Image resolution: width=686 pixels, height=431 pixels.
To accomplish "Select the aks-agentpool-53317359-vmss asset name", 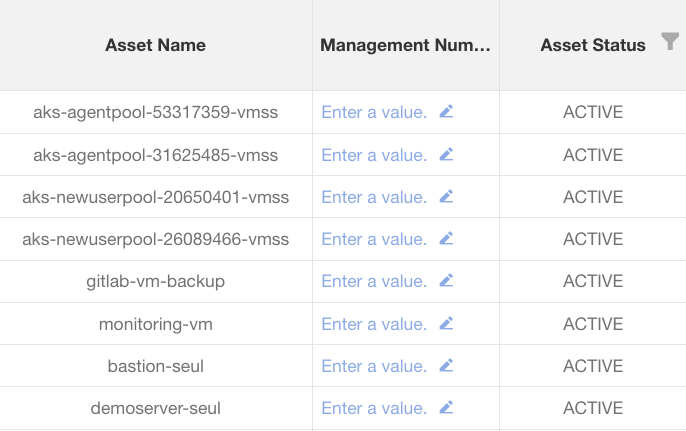I will point(155,112).
